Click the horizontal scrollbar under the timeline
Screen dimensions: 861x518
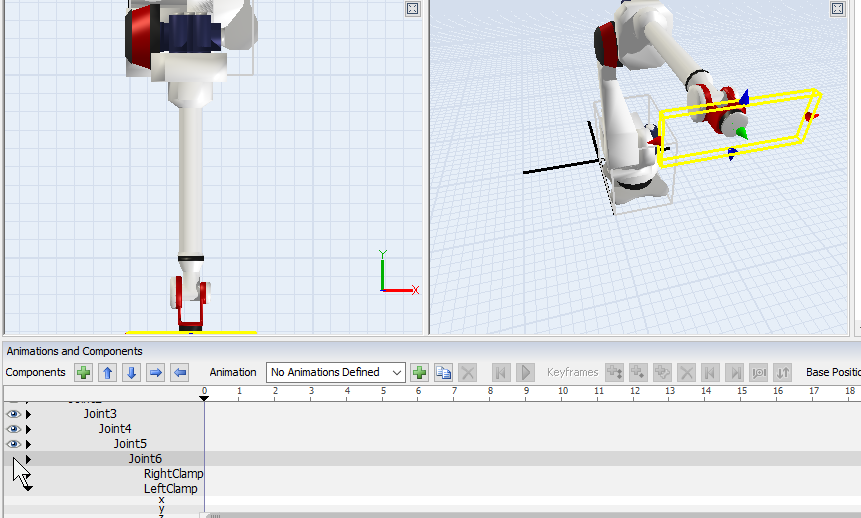[x=500, y=515]
